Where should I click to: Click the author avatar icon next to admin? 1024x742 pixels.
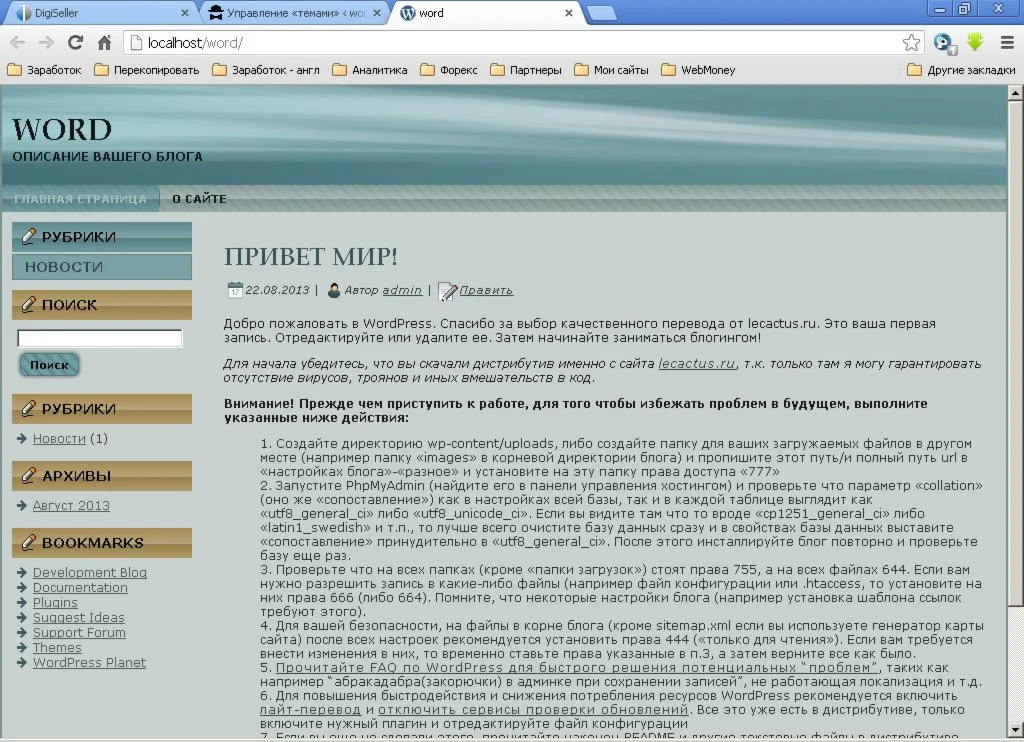click(x=334, y=290)
